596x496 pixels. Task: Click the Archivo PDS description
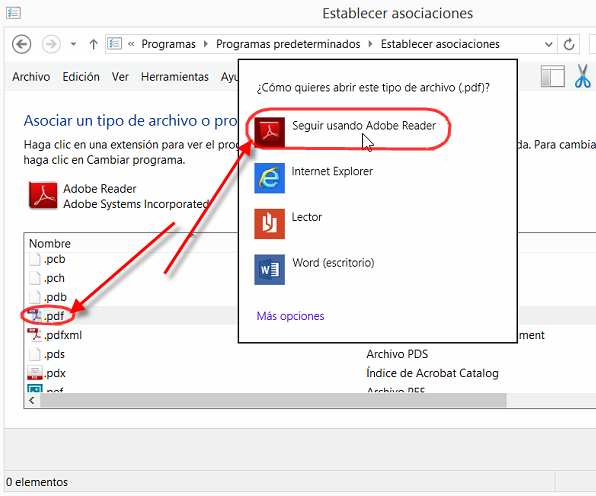pos(397,354)
